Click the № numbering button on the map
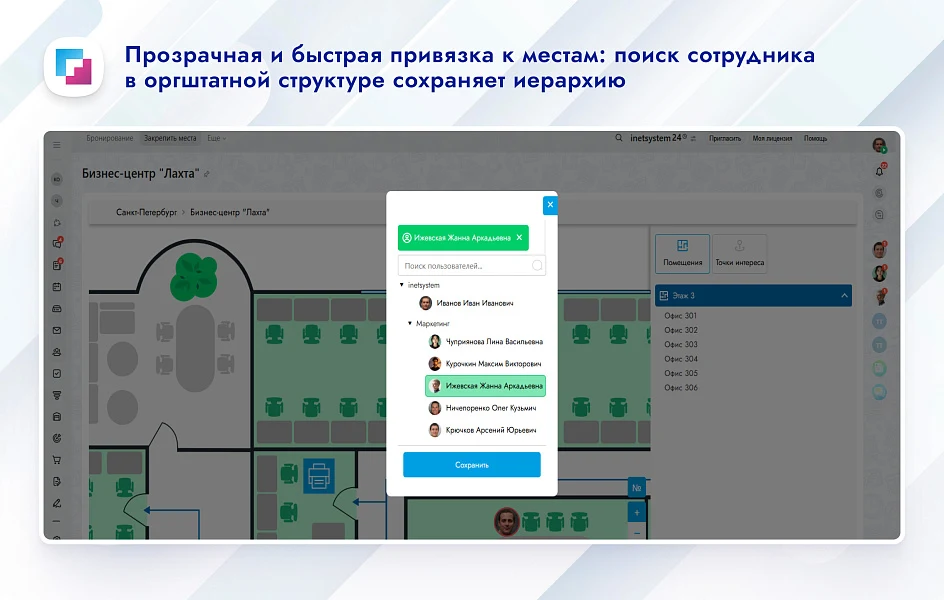 click(636, 488)
